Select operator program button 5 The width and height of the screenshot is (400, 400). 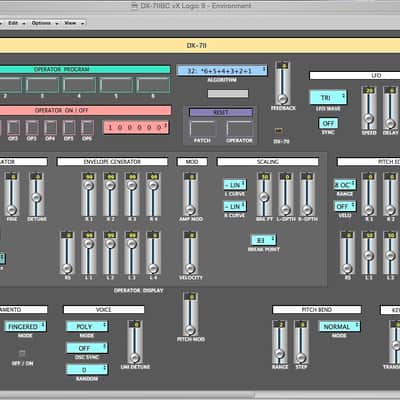[x=116, y=85]
